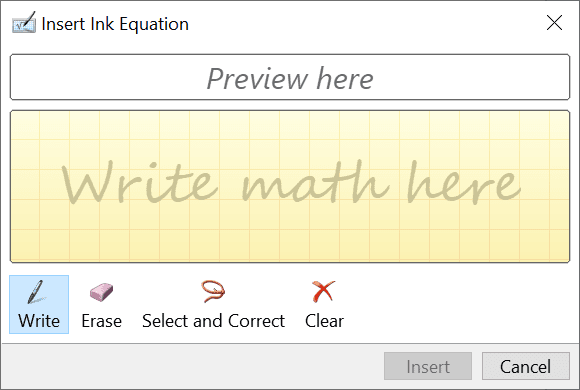Viewport: 580px width, 390px height.
Task: Click the 'Clear' text label
Action: pos(324,321)
